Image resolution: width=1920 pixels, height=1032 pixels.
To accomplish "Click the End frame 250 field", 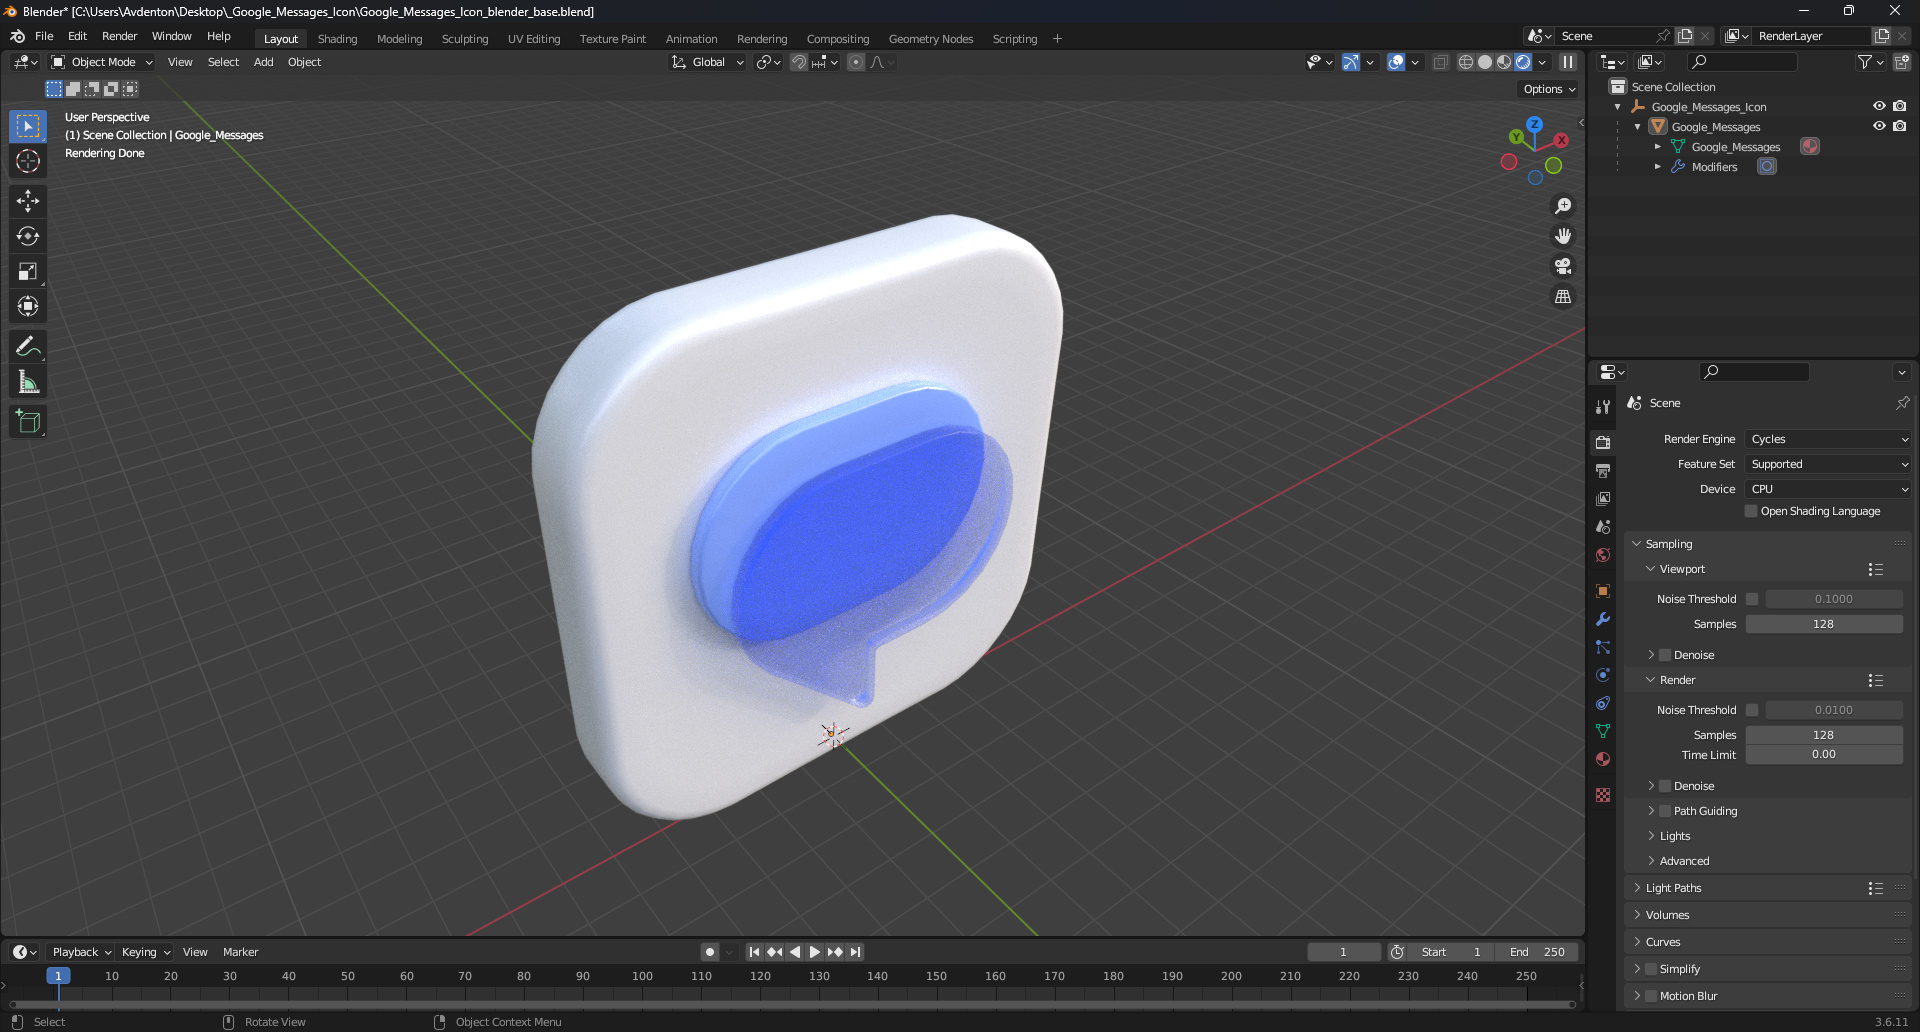I will coord(1537,952).
